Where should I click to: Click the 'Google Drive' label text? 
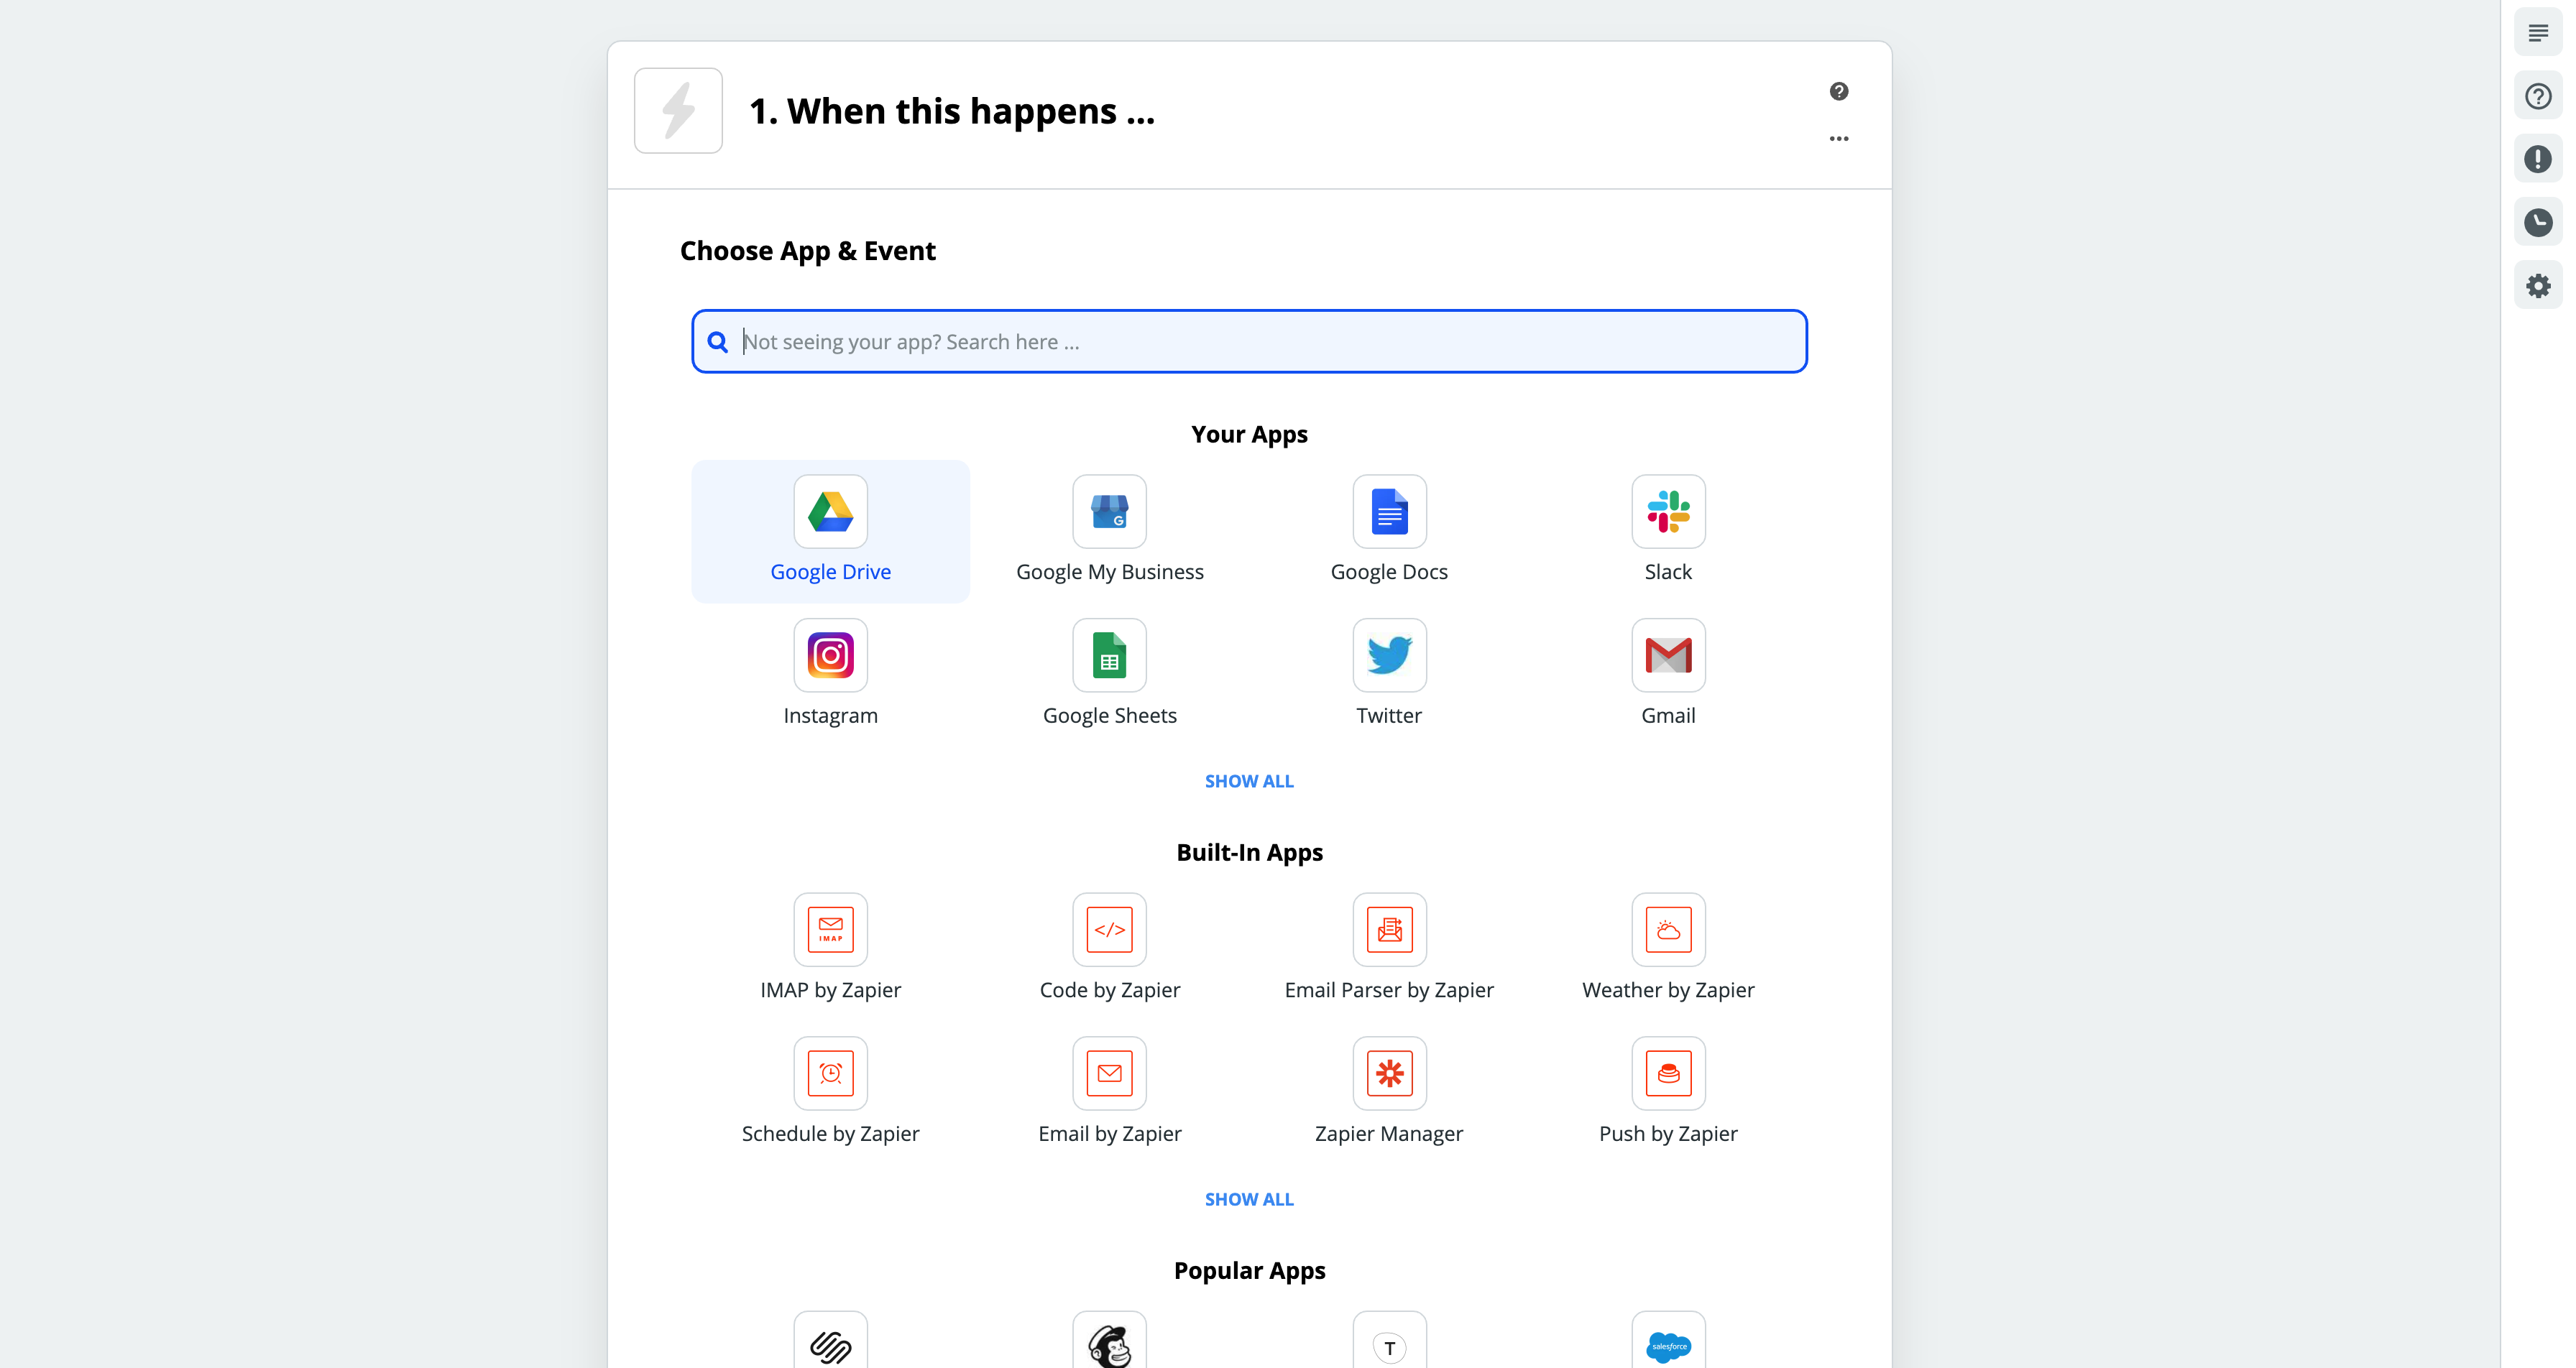point(830,572)
